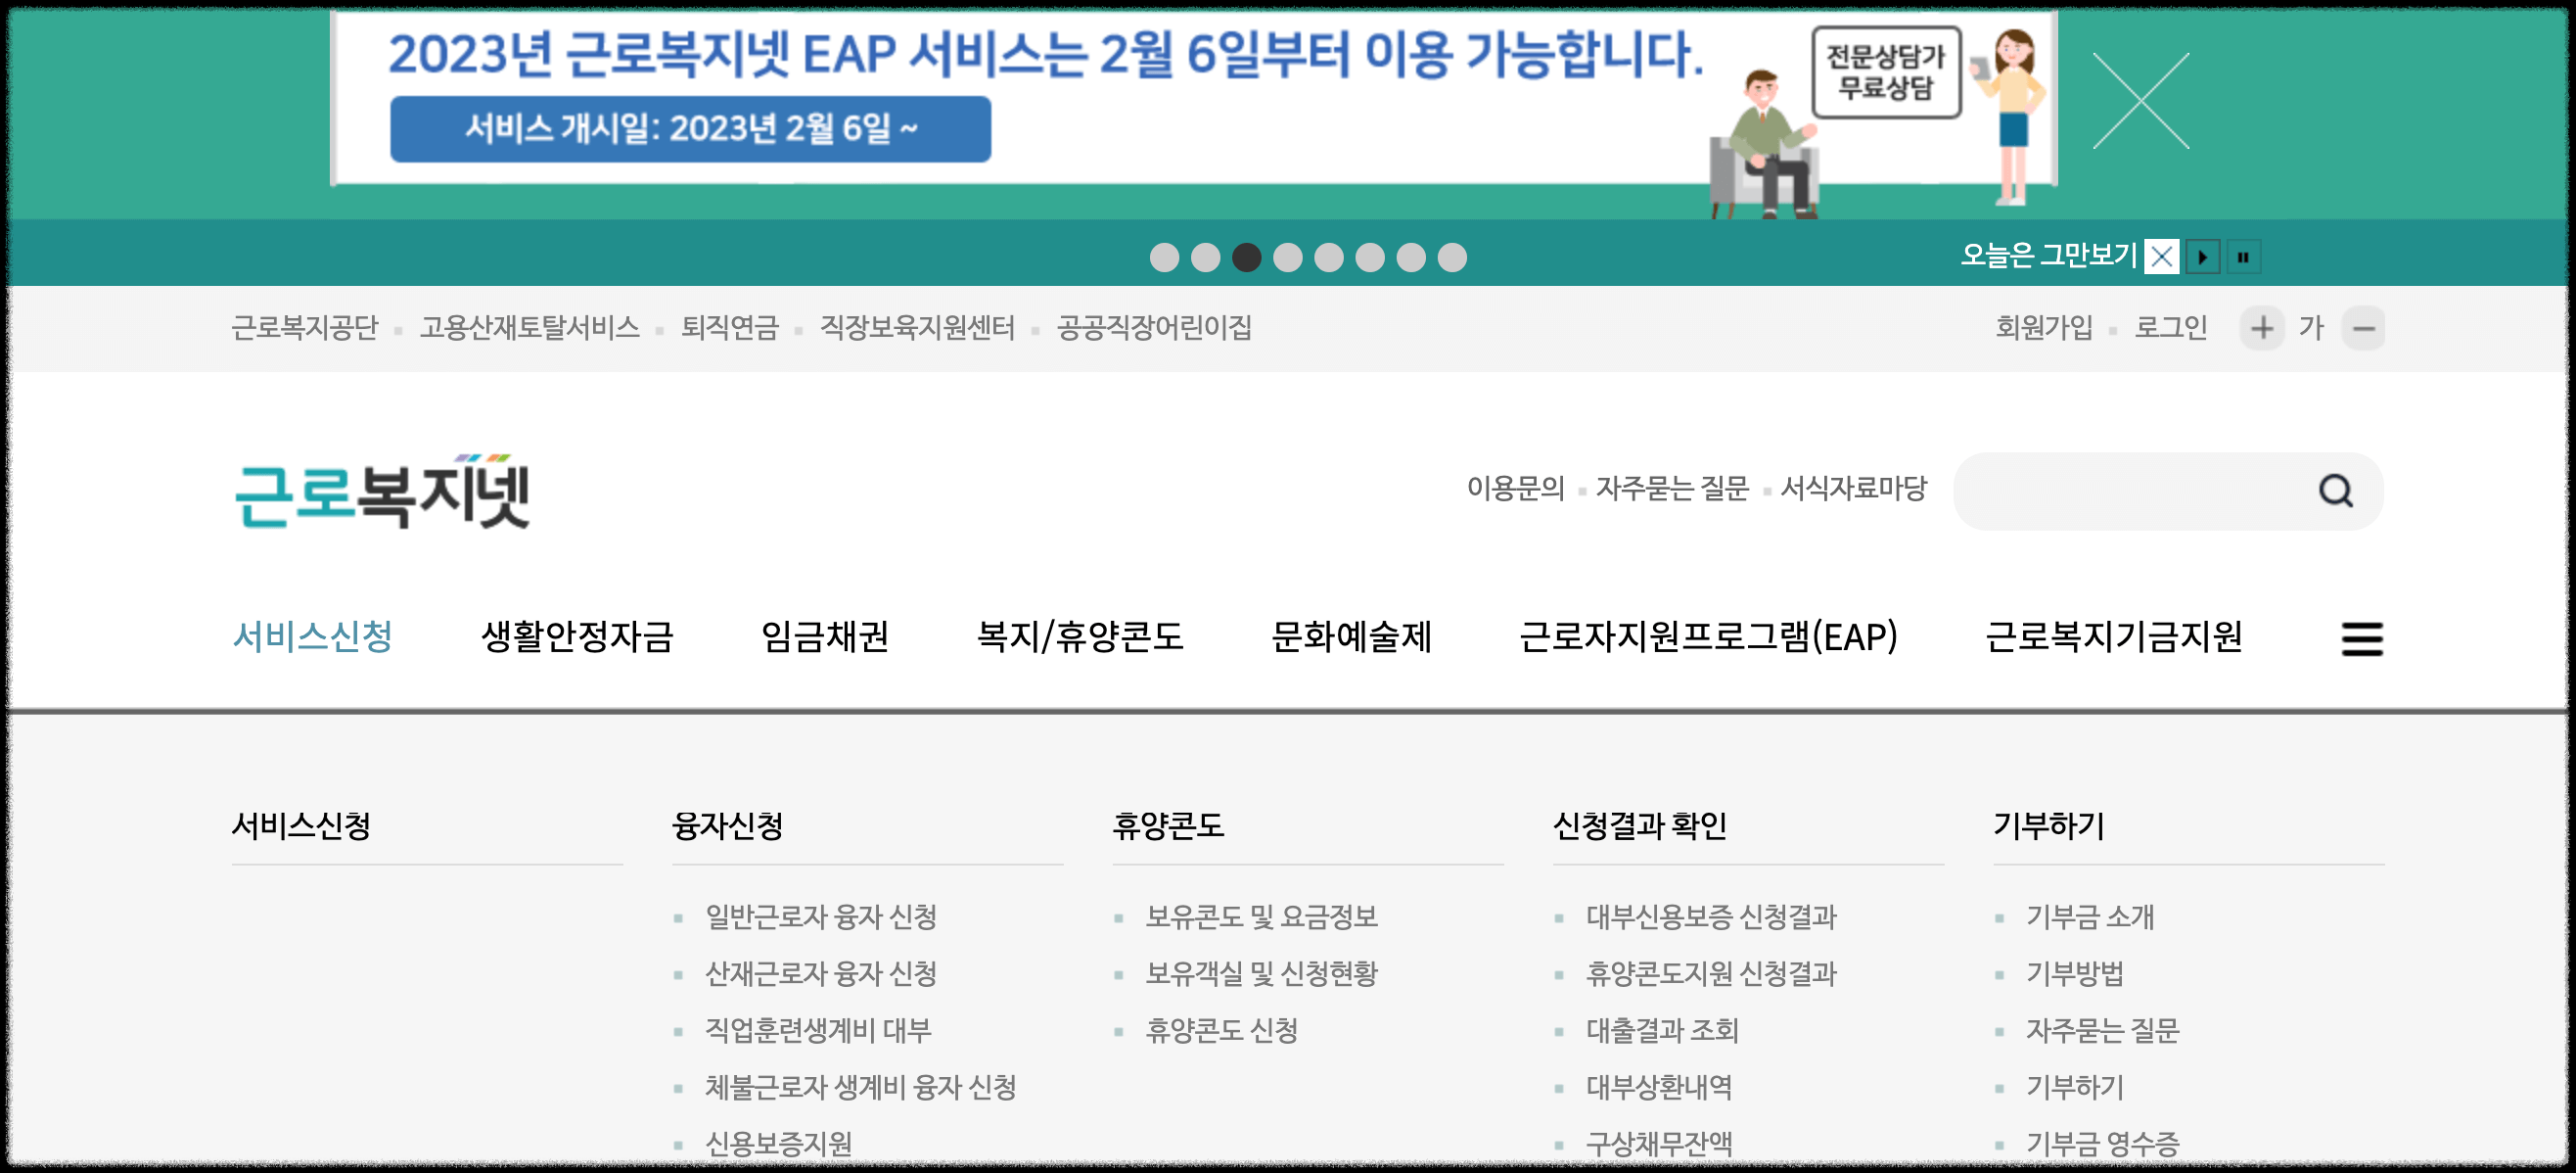Select the fifth banner slide dot
Screen dimensions: 2576x1173
[x=1329, y=258]
